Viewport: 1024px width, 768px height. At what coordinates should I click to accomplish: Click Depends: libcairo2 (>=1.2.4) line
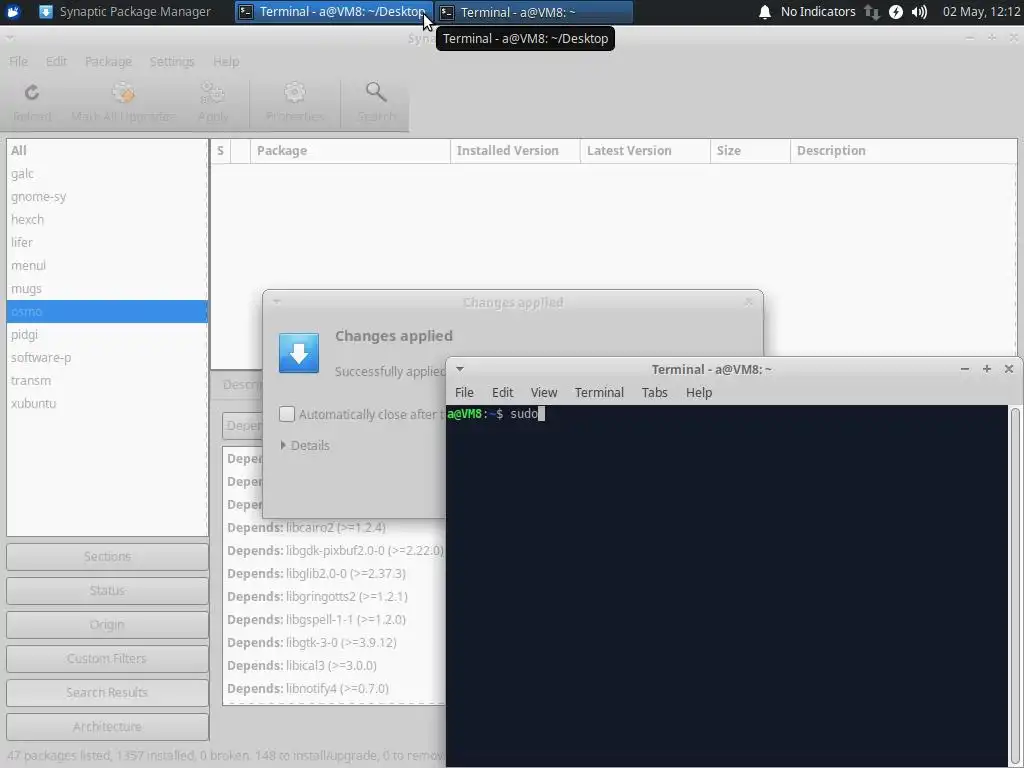click(x=306, y=528)
